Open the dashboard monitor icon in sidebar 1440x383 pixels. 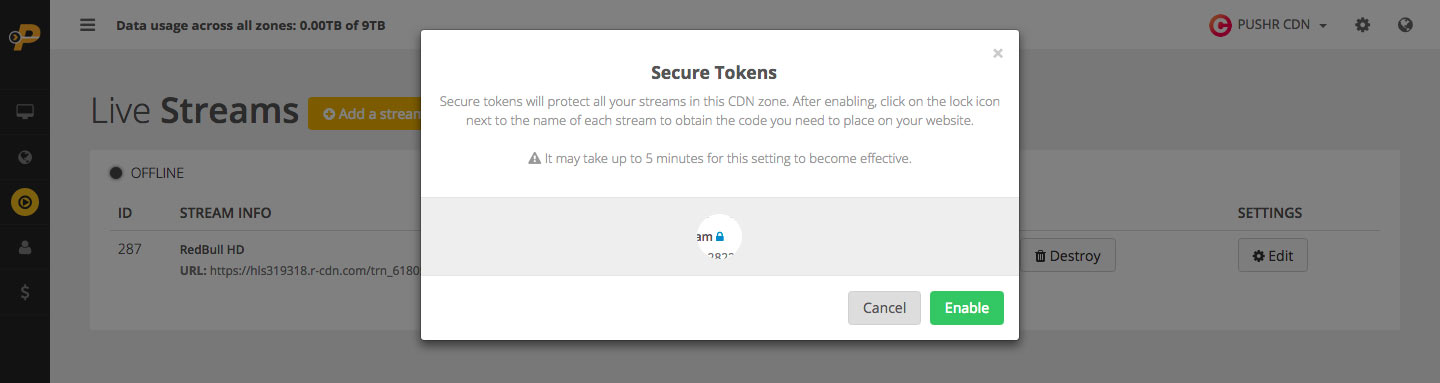[x=25, y=111]
